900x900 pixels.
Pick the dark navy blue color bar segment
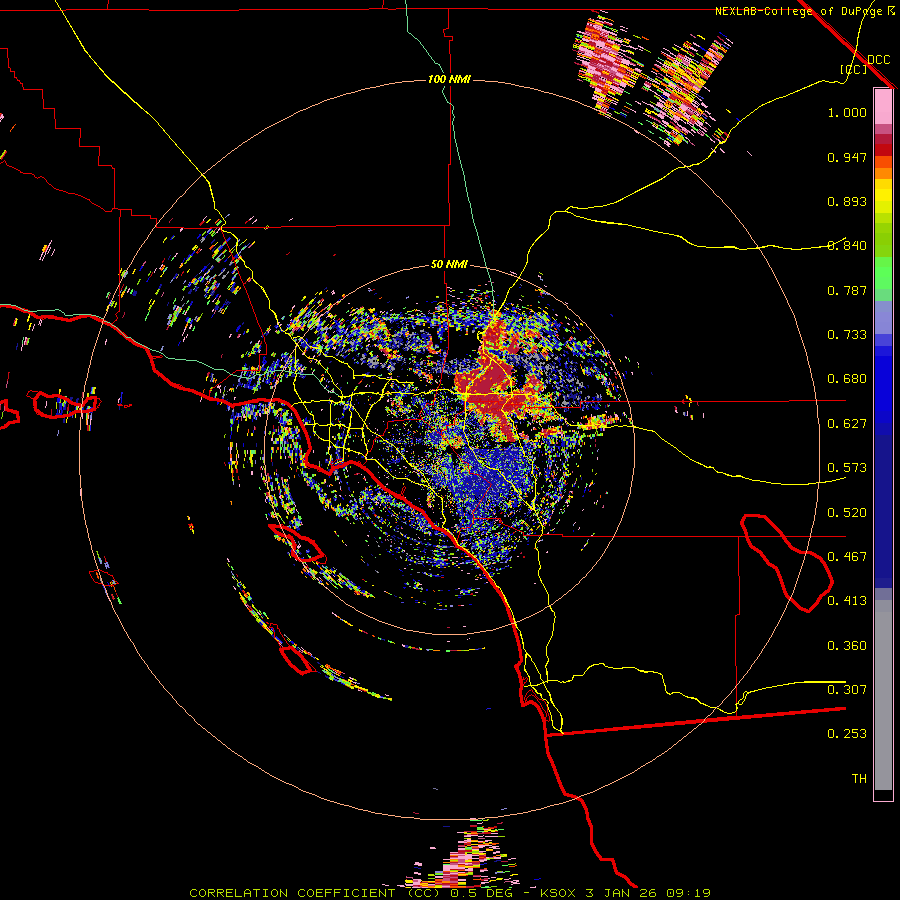(x=883, y=511)
